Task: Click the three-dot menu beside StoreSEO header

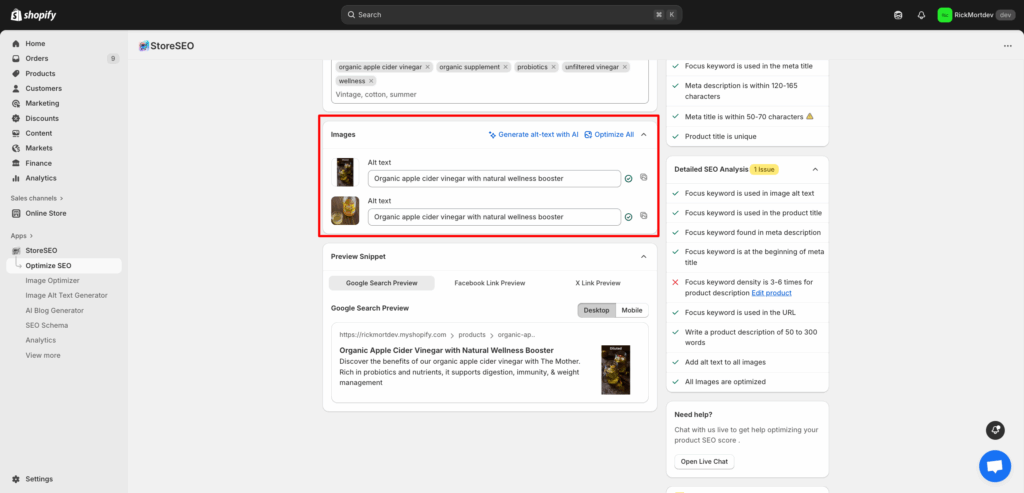Action: [1007, 46]
